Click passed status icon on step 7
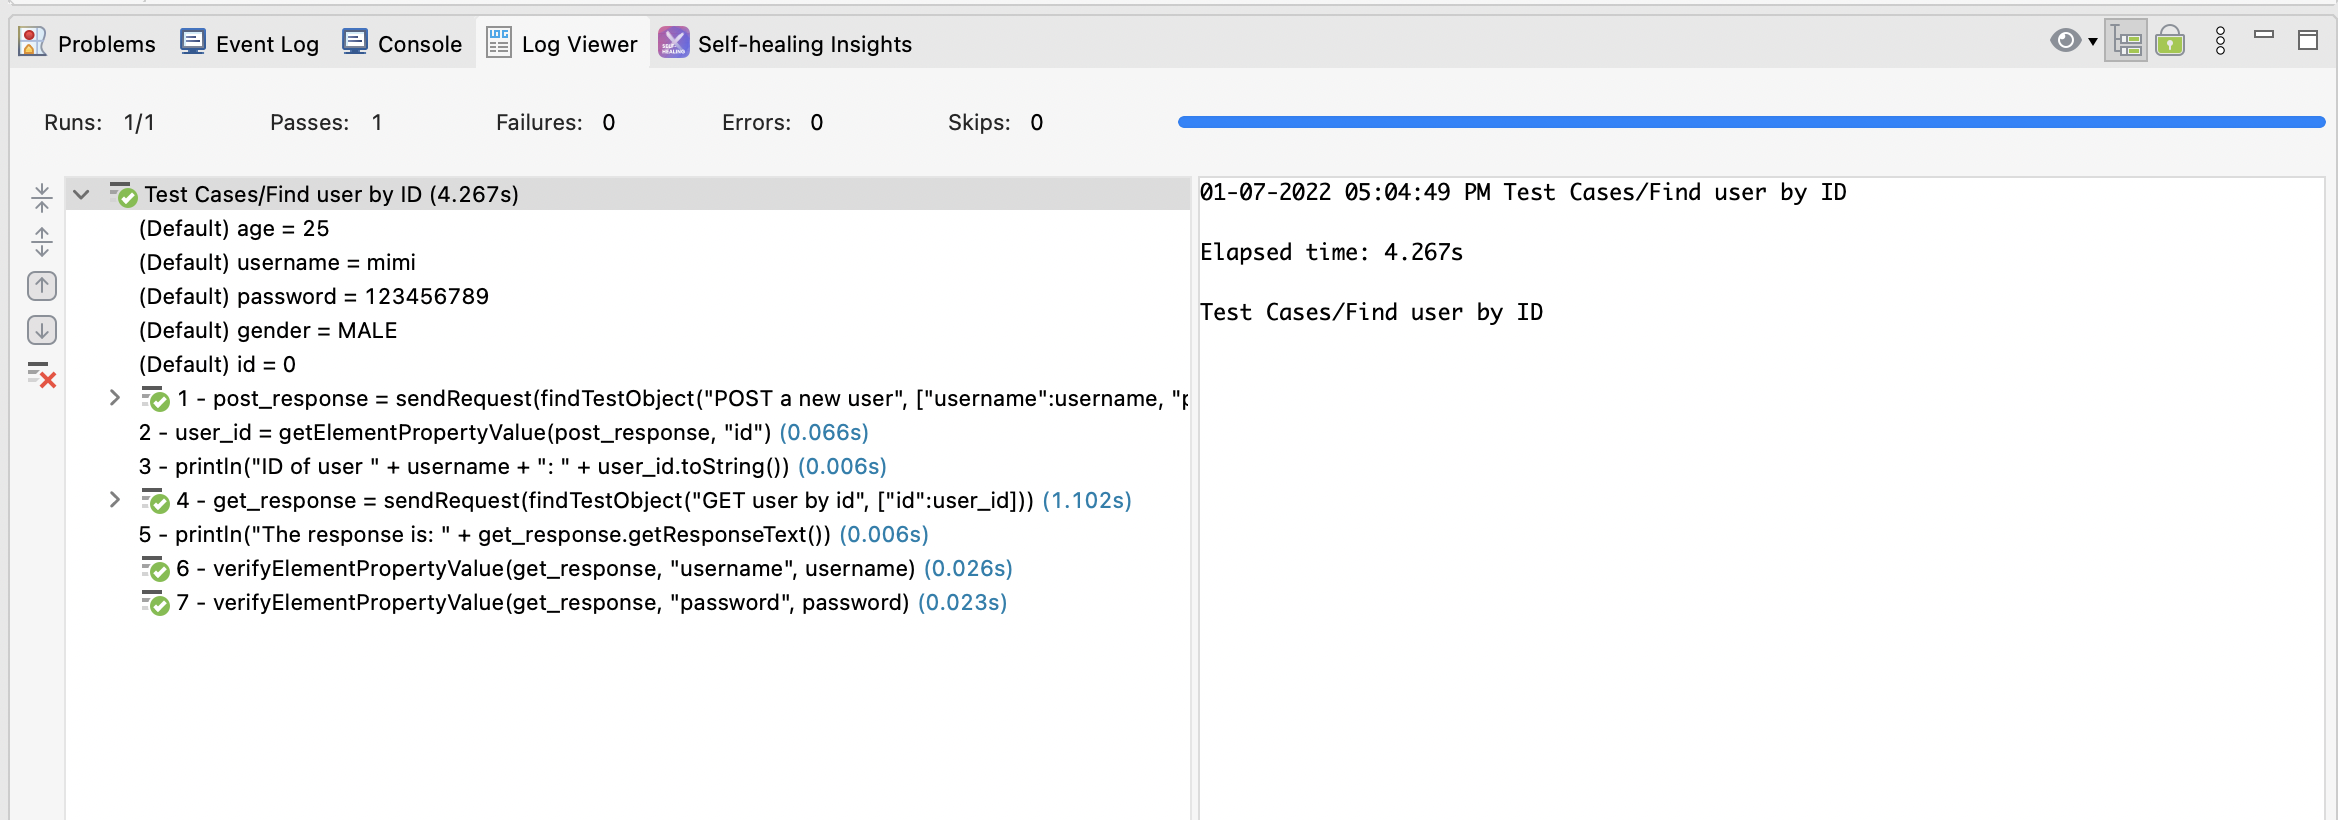2338x820 pixels. pos(155,603)
